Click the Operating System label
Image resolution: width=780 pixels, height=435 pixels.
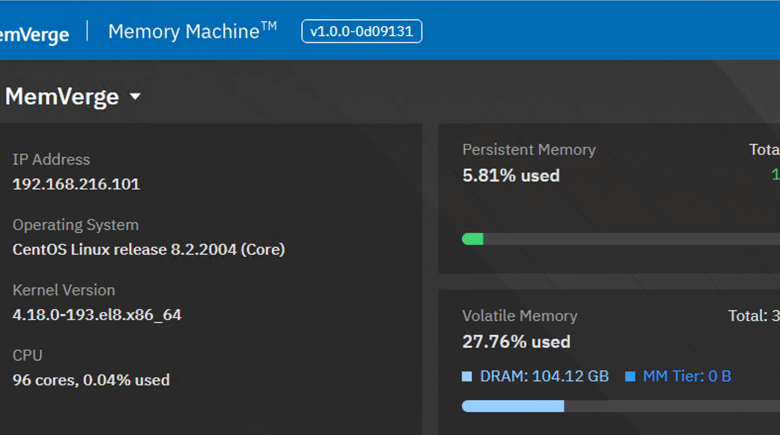click(76, 225)
